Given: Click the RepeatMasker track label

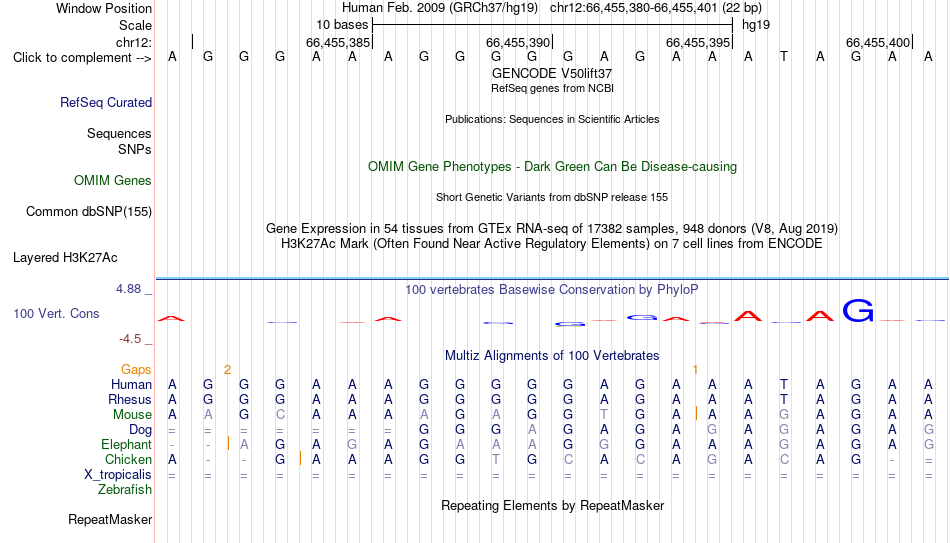Looking at the screenshot, I should (110, 519).
